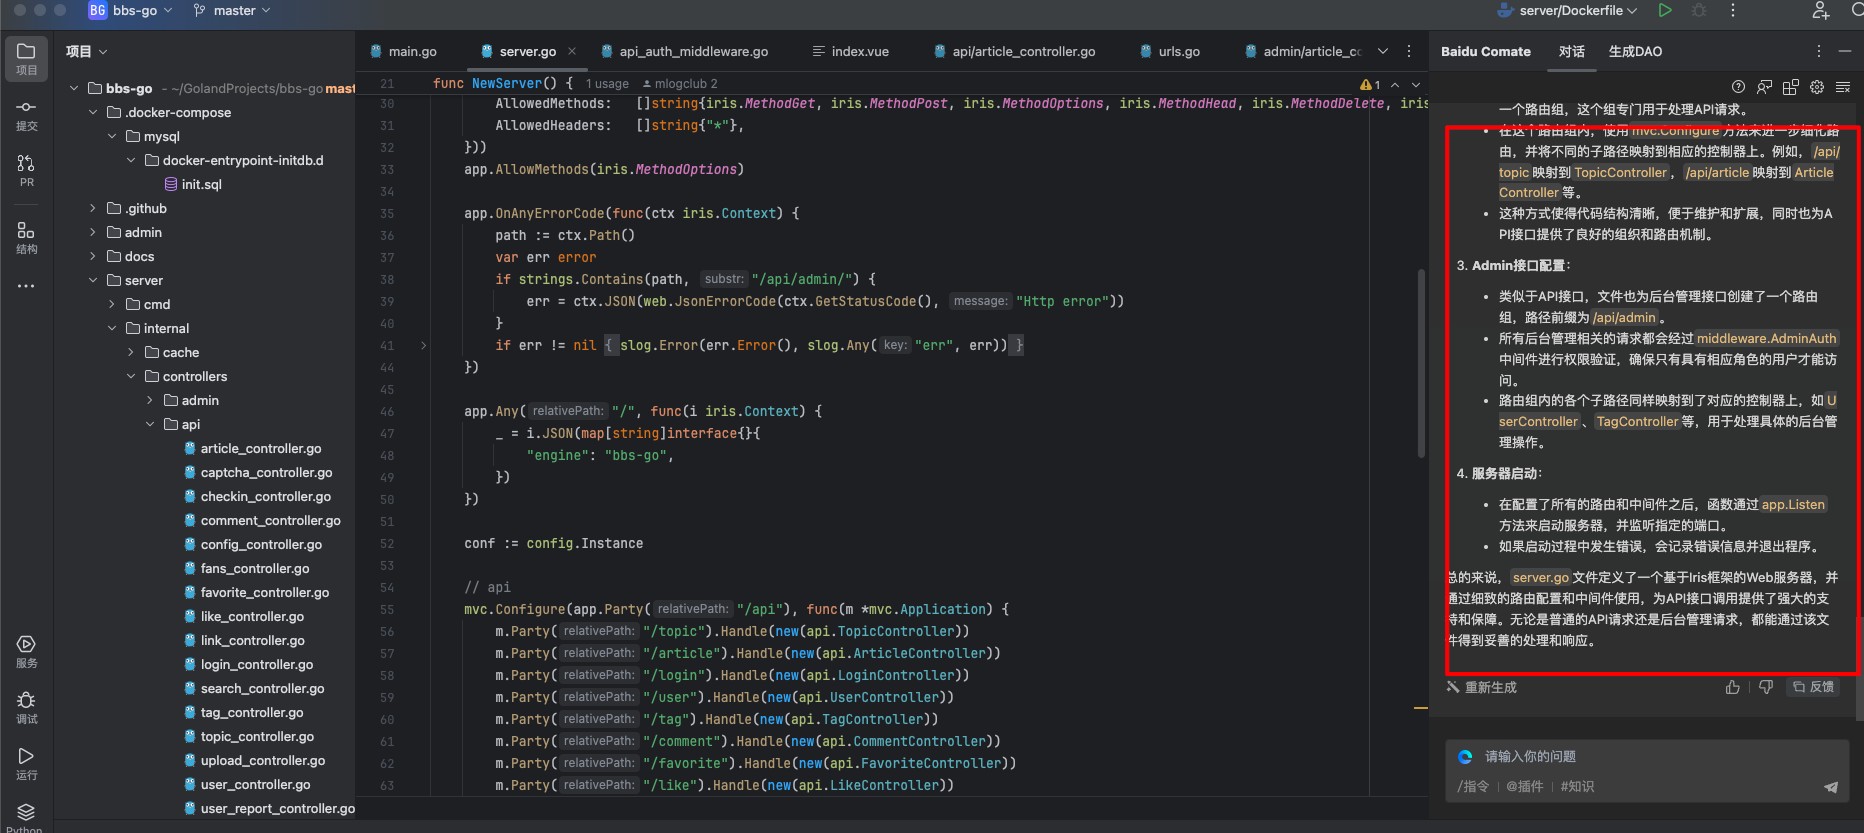The image size is (1864, 833).
Task: Show more tool windows ellipsis in left sidebar
Action: (x=26, y=286)
